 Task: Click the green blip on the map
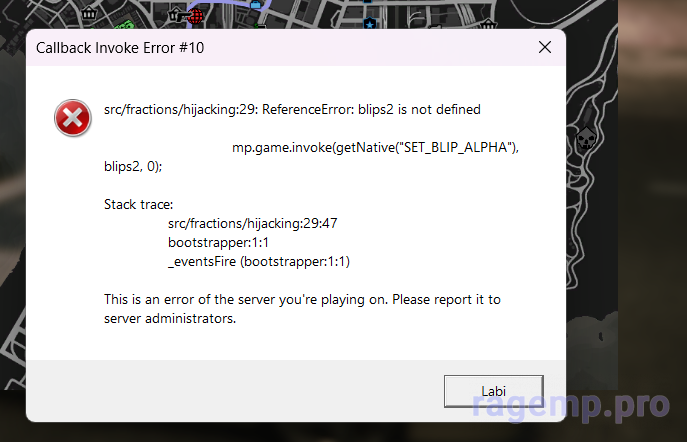click(x=125, y=25)
